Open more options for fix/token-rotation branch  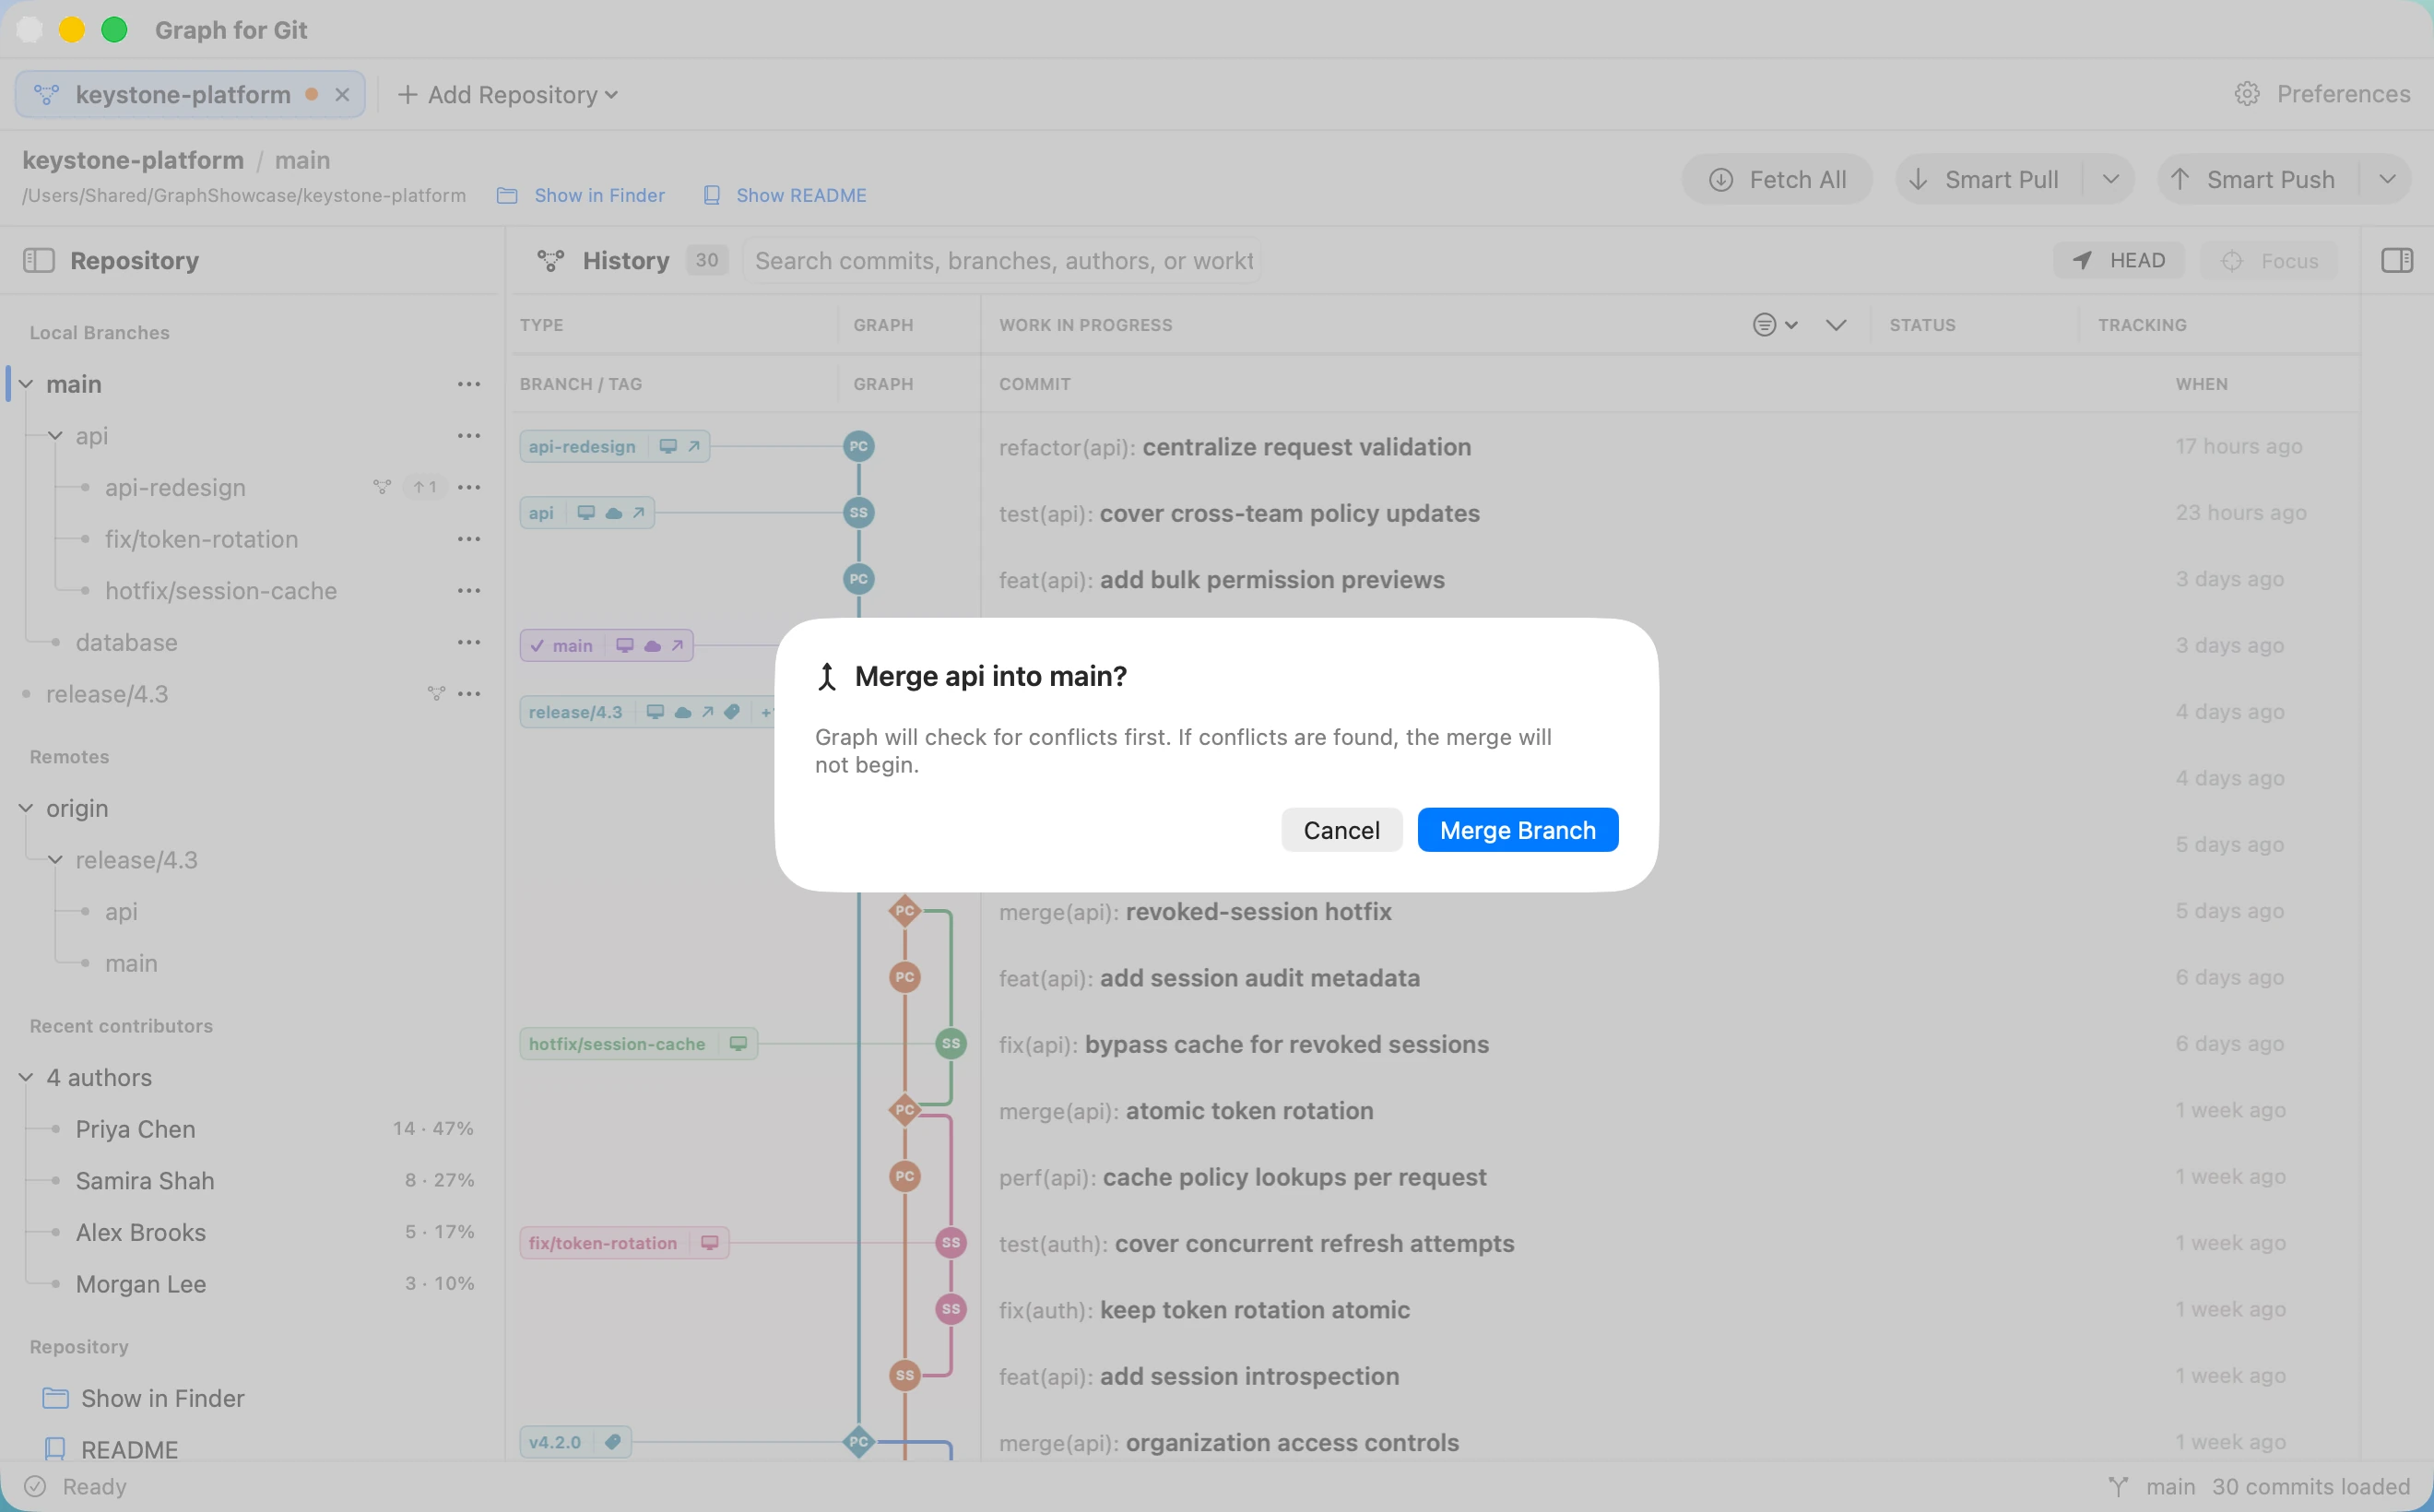pos(469,540)
